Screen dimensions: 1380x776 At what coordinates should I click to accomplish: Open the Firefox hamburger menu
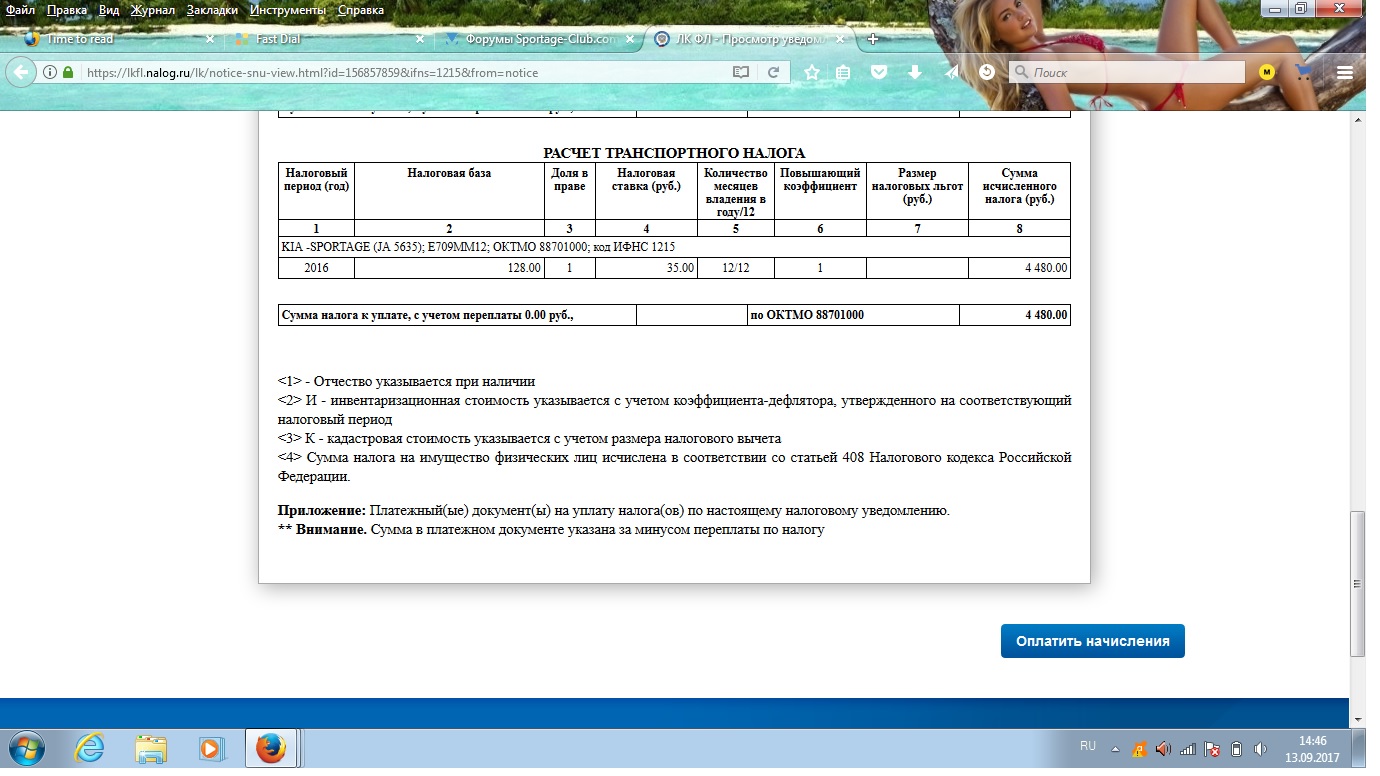click(x=1344, y=72)
